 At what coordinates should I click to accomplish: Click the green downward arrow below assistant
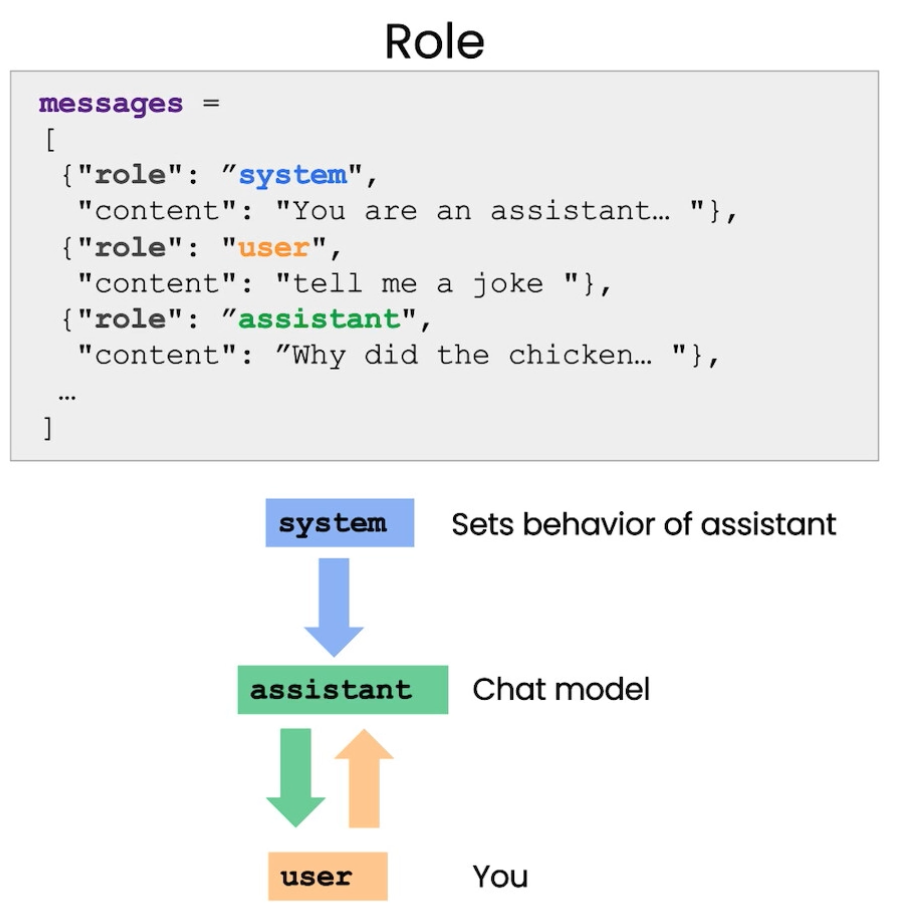pos(296,778)
